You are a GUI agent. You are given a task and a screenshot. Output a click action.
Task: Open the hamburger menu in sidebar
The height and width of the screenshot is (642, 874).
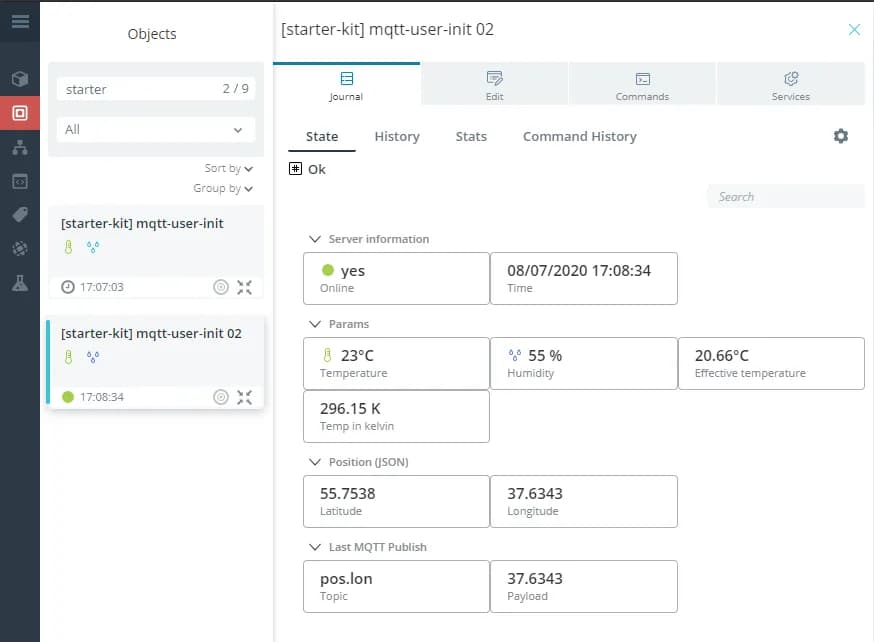click(x=20, y=21)
